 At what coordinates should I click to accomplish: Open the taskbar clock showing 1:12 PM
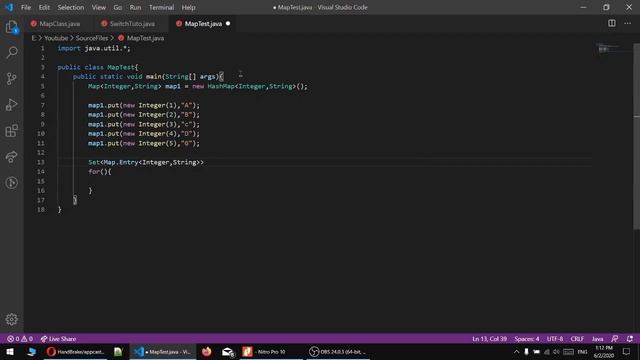pyautogui.click(x=604, y=351)
